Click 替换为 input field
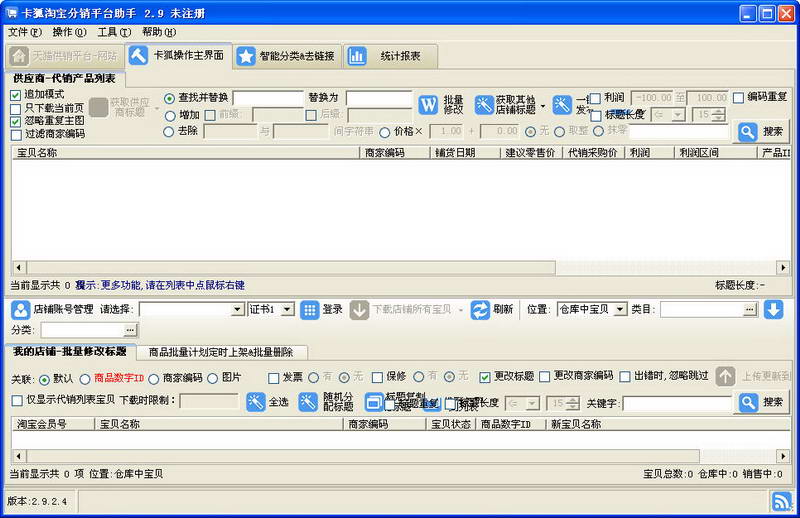The image size is (800, 518). 379,98
